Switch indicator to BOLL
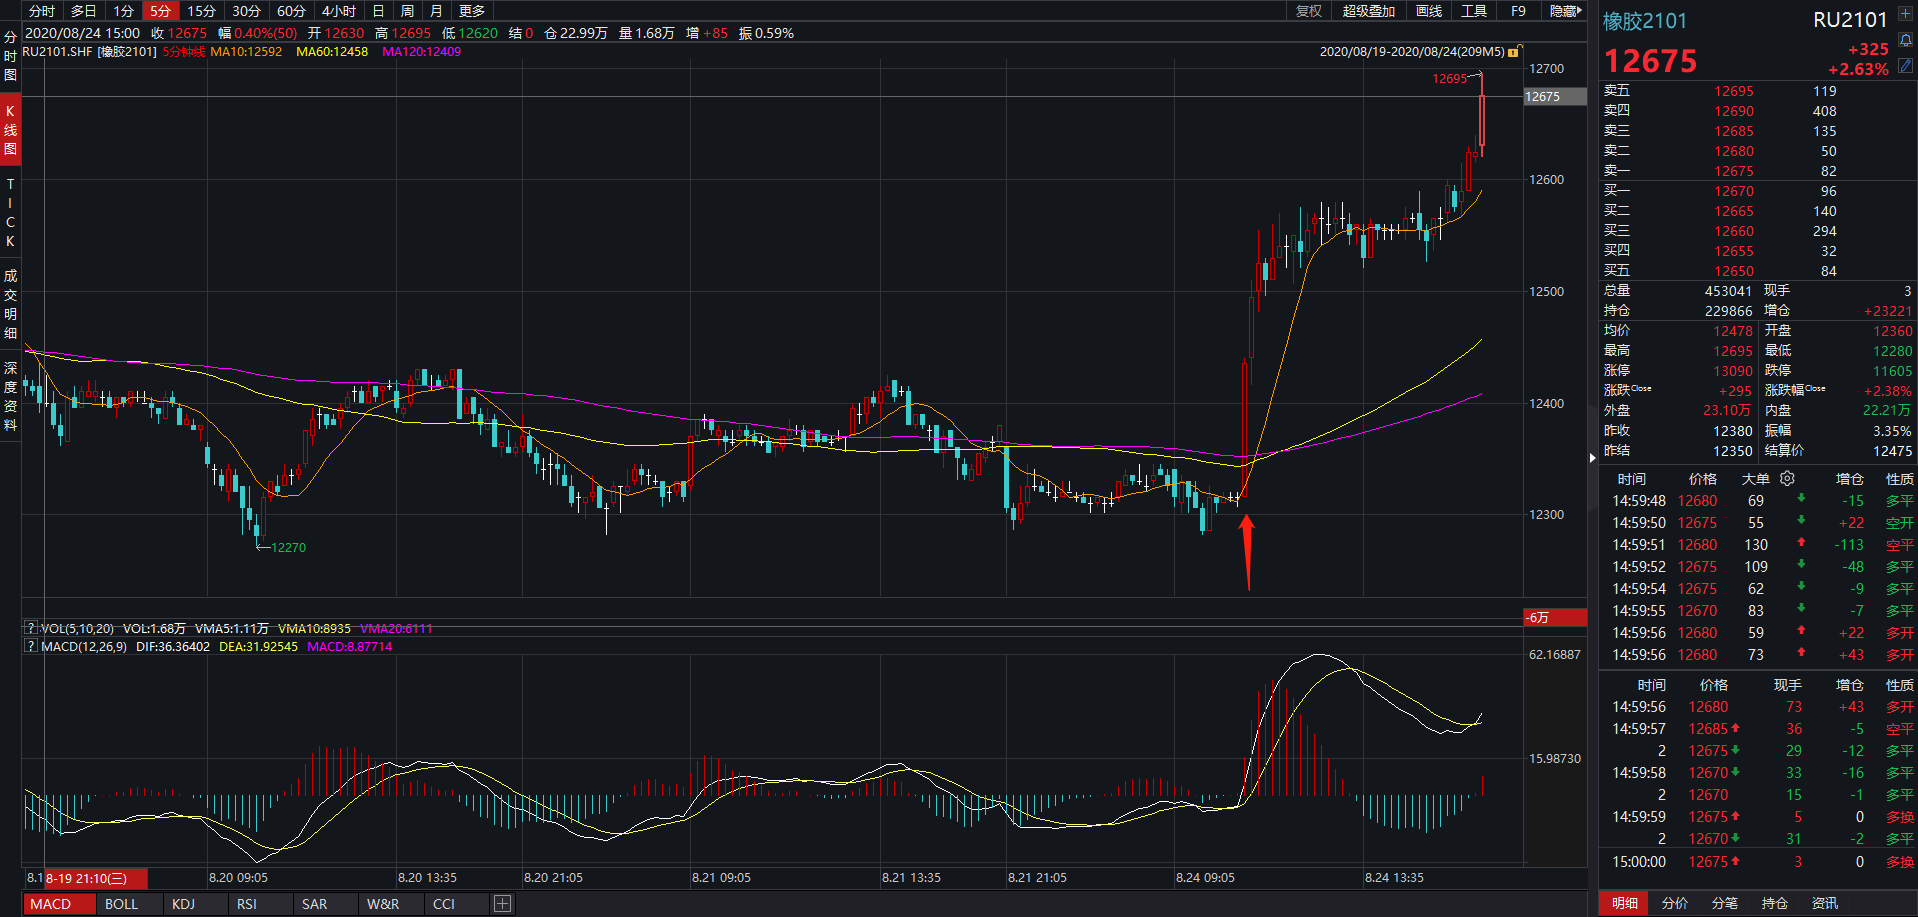 [x=121, y=904]
